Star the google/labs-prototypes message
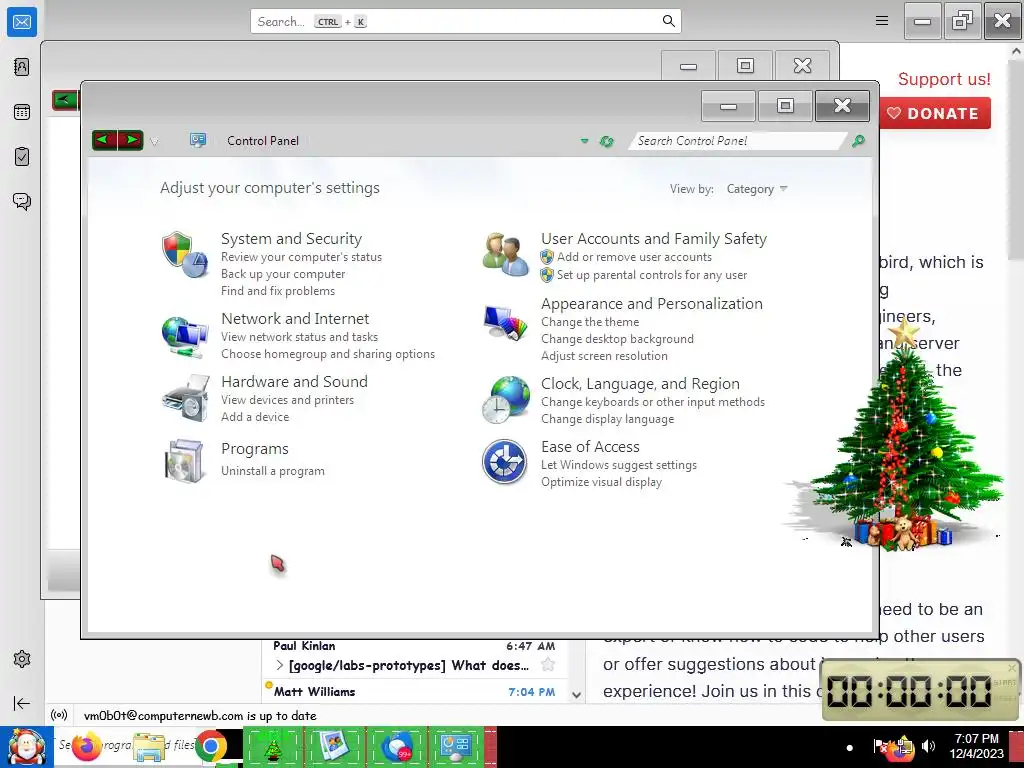This screenshot has width=1024, height=768. point(548,665)
